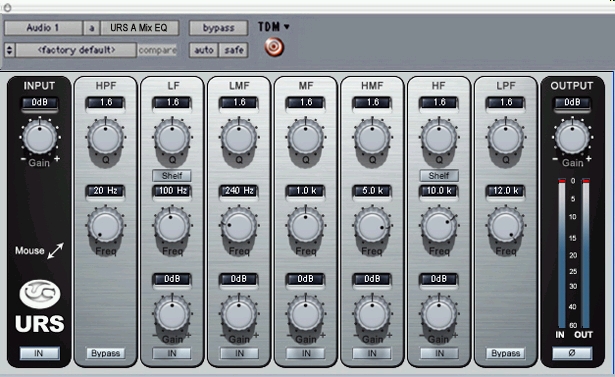Image resolution: width=615 pixels, height=377 pixels.
Task: Toggle the LMF band IN button
Action: [239, 353]
